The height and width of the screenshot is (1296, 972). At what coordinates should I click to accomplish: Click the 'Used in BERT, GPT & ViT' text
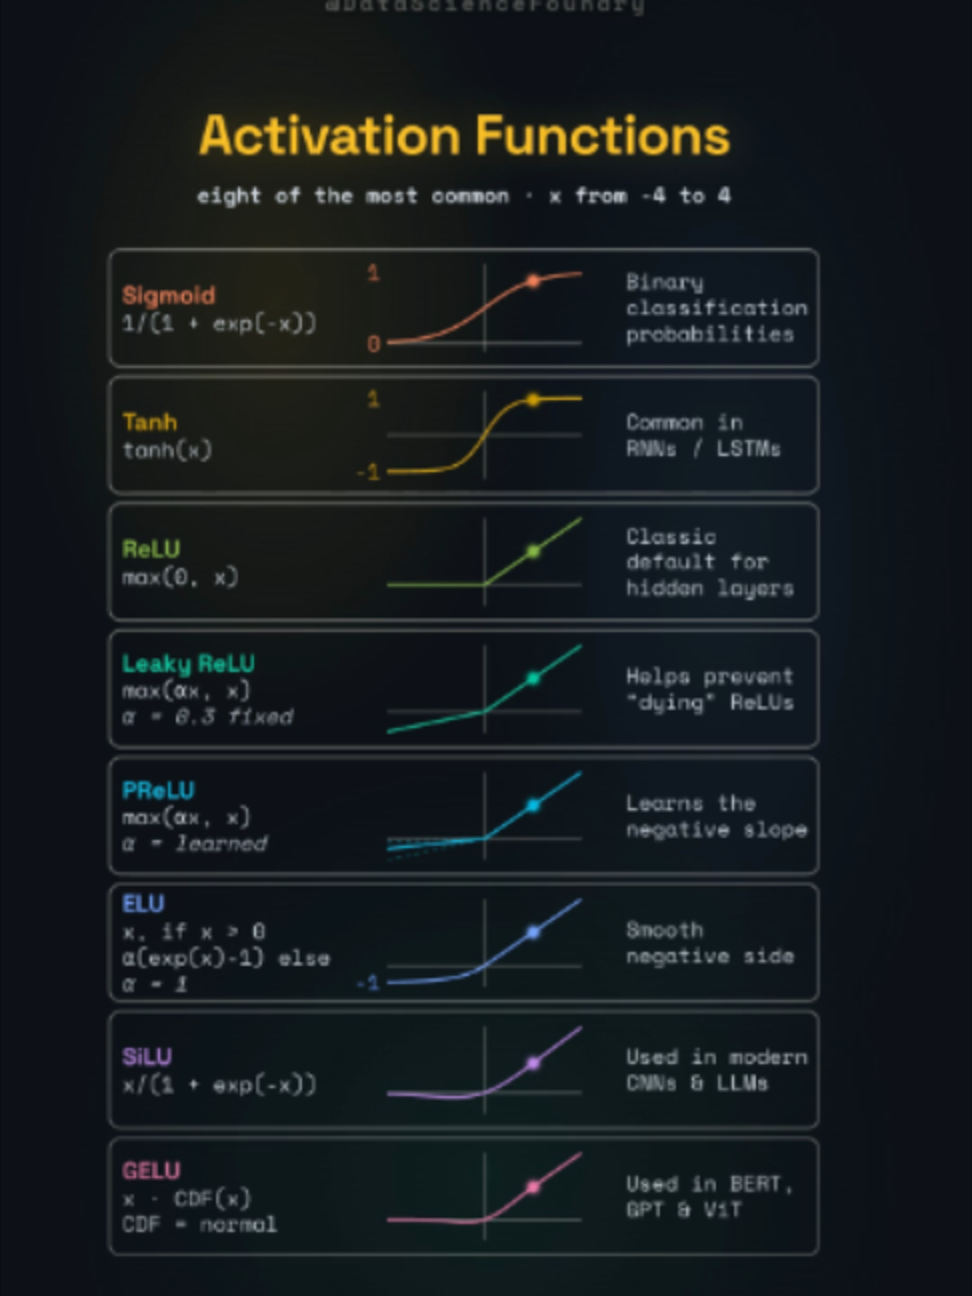click(x=709, y=1197)
